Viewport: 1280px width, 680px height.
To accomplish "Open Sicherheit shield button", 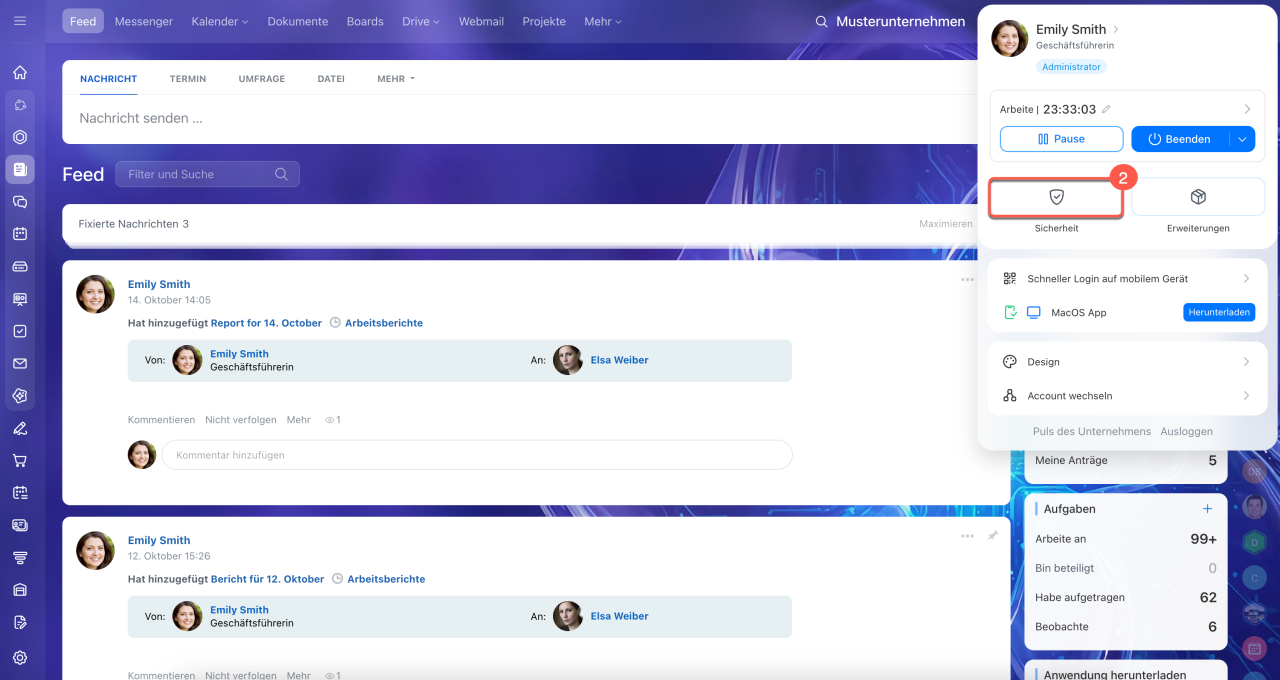I will pos(1056,197).
